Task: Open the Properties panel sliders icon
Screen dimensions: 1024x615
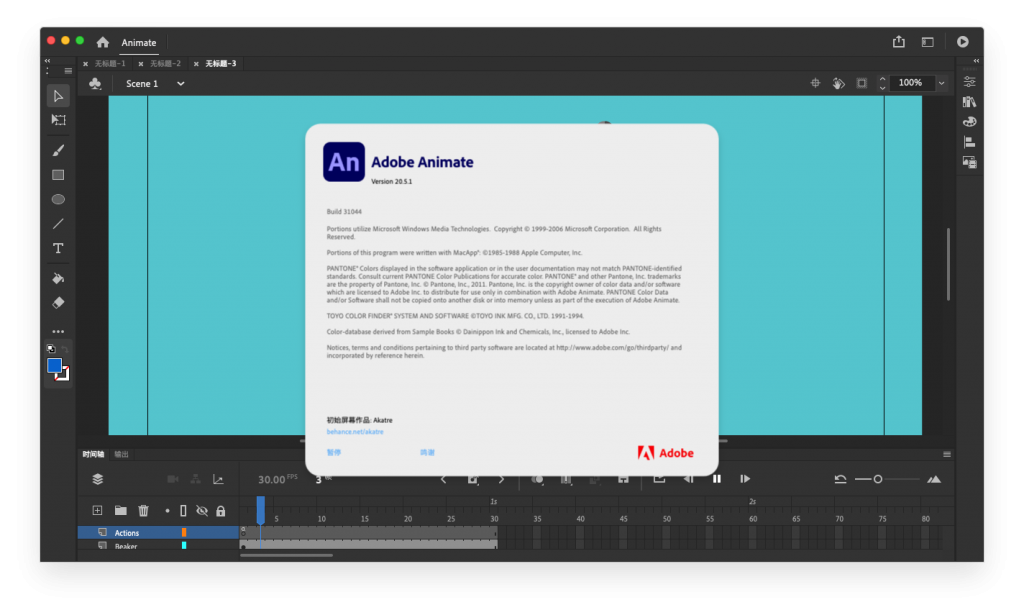Action: coord(970,82)
